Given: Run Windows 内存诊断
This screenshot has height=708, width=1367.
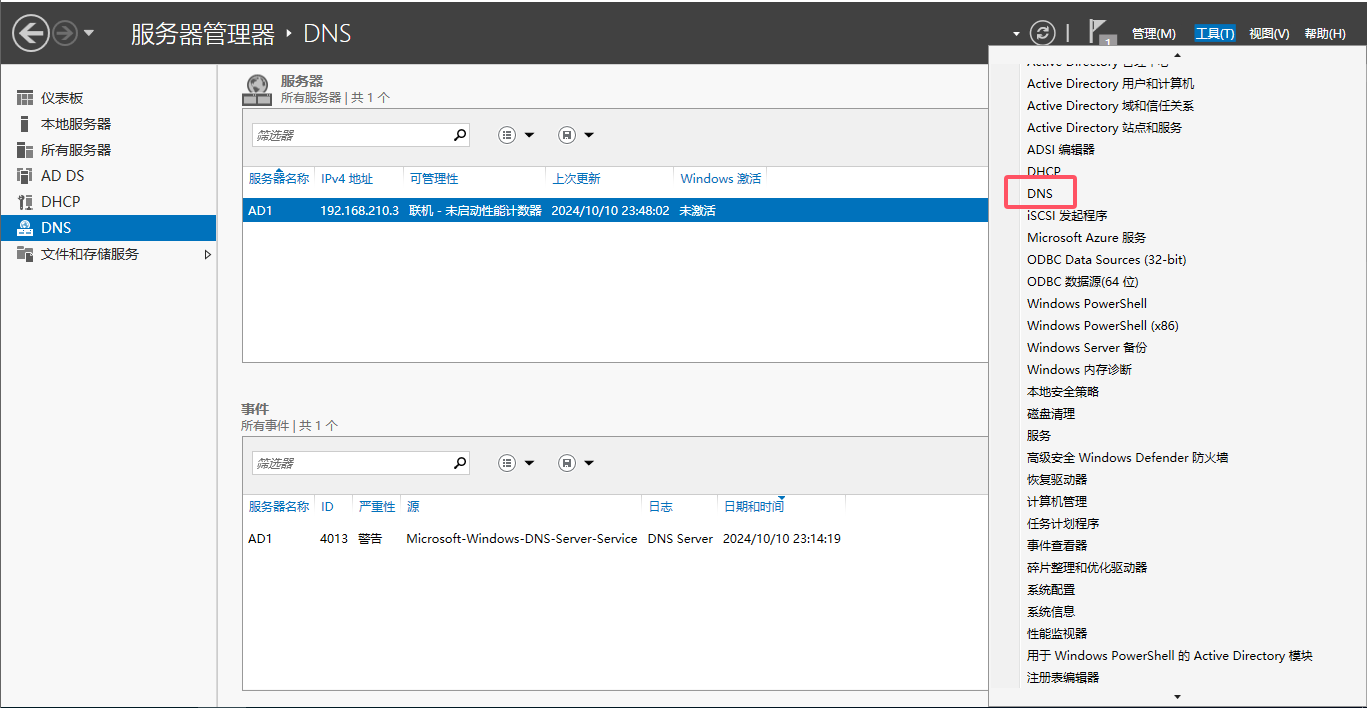Looking at the screenshot, I should click(x=1080, y=370).
